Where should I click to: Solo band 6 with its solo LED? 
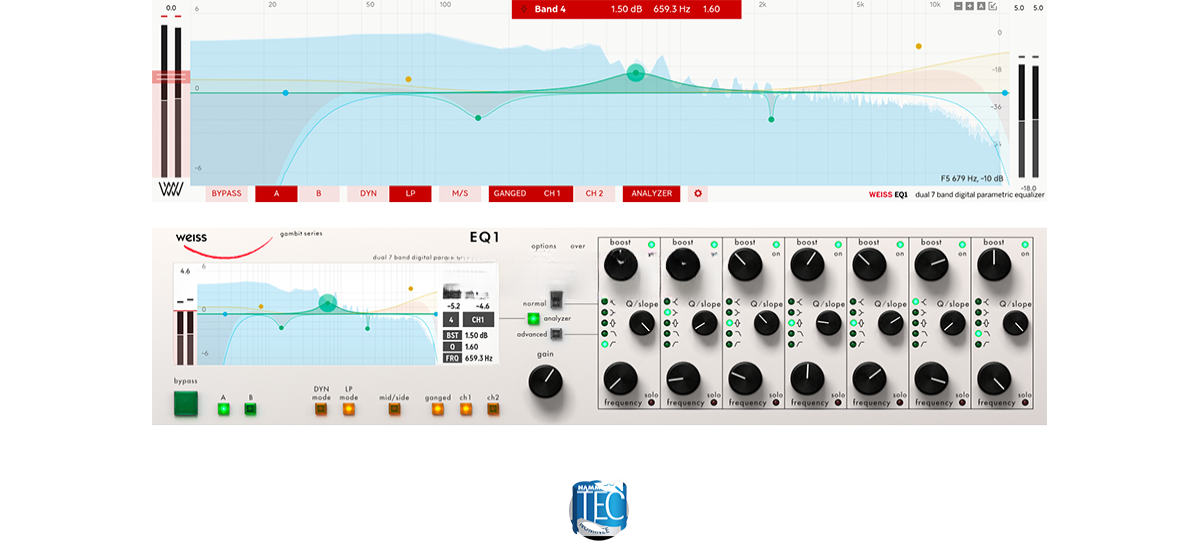click(962, 402)
